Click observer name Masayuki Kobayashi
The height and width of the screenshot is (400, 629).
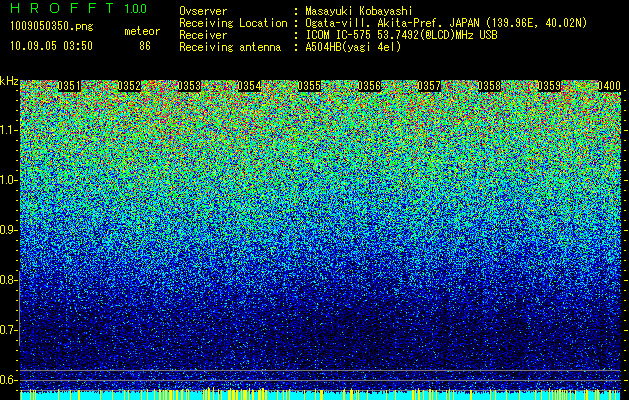pyautogui.click(x=359, y=11)
